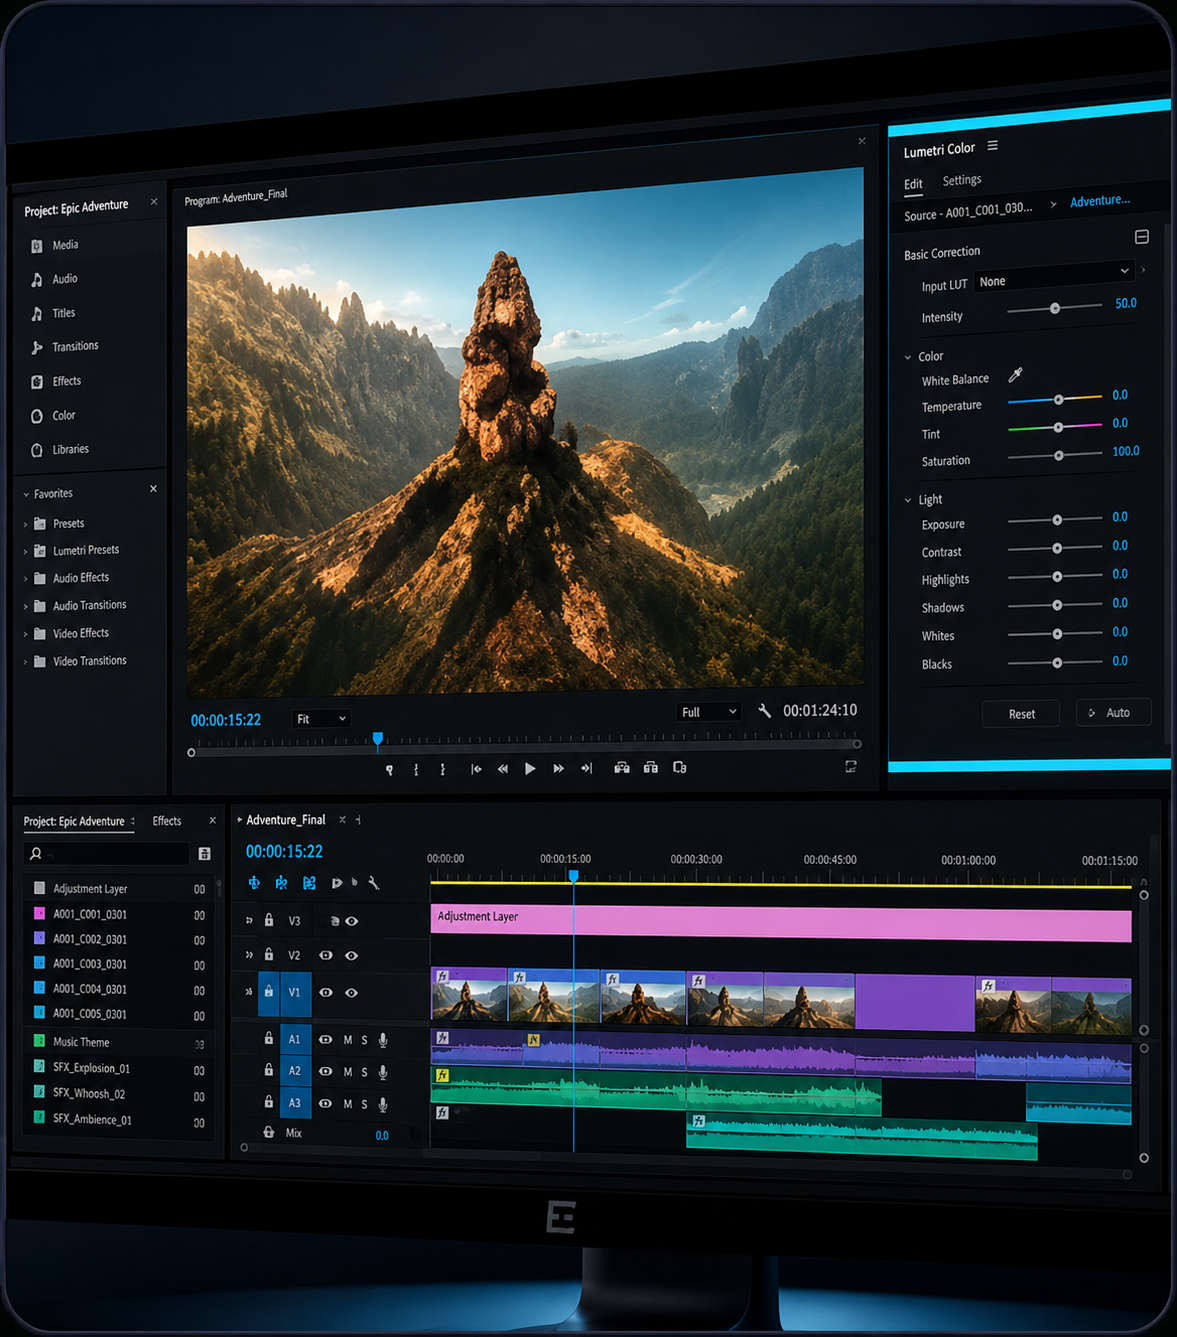1177x1337 pixels.
Task: Open the Audio section in project sidebar
Action: [55, 279]
